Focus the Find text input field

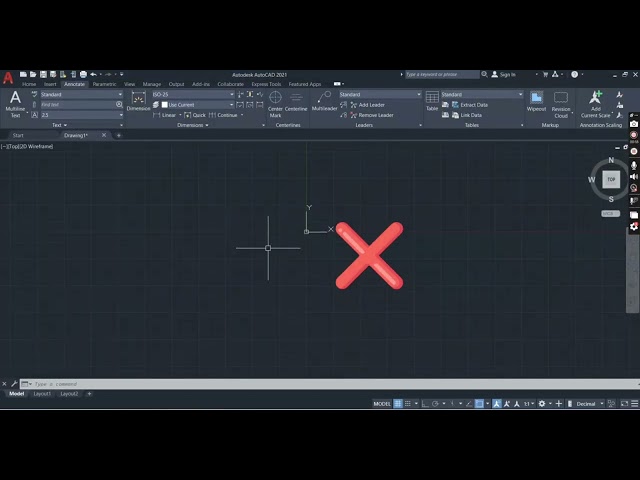(x=78, y=104)
